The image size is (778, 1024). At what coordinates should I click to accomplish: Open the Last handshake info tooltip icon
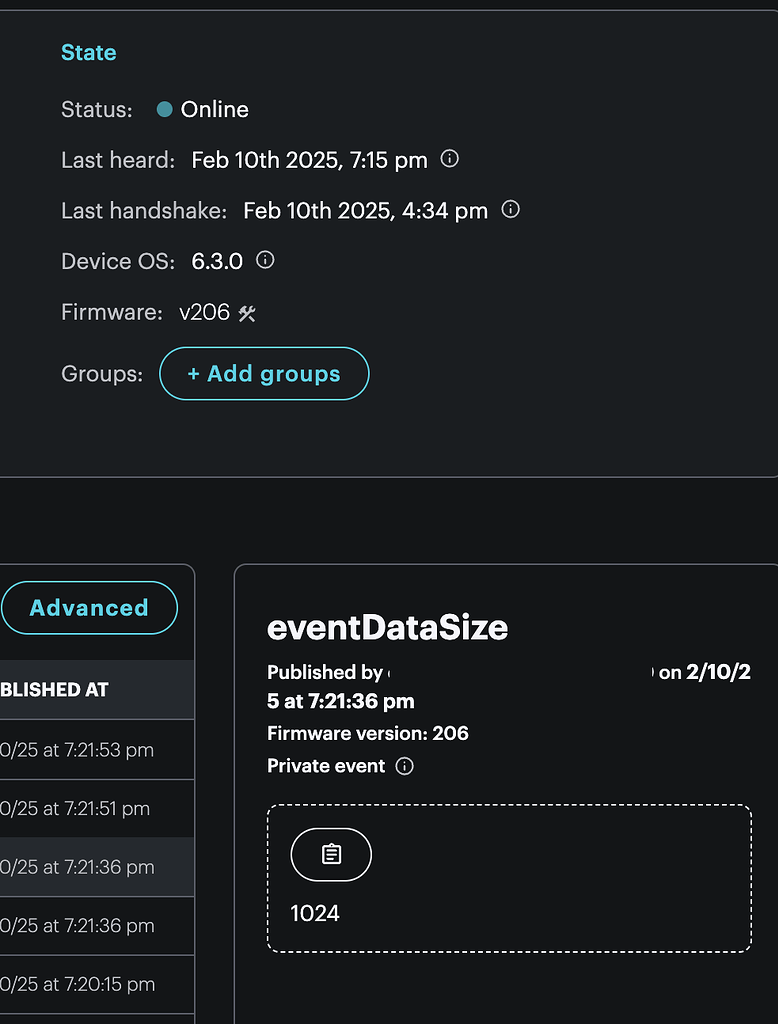(x=510, y=210)
